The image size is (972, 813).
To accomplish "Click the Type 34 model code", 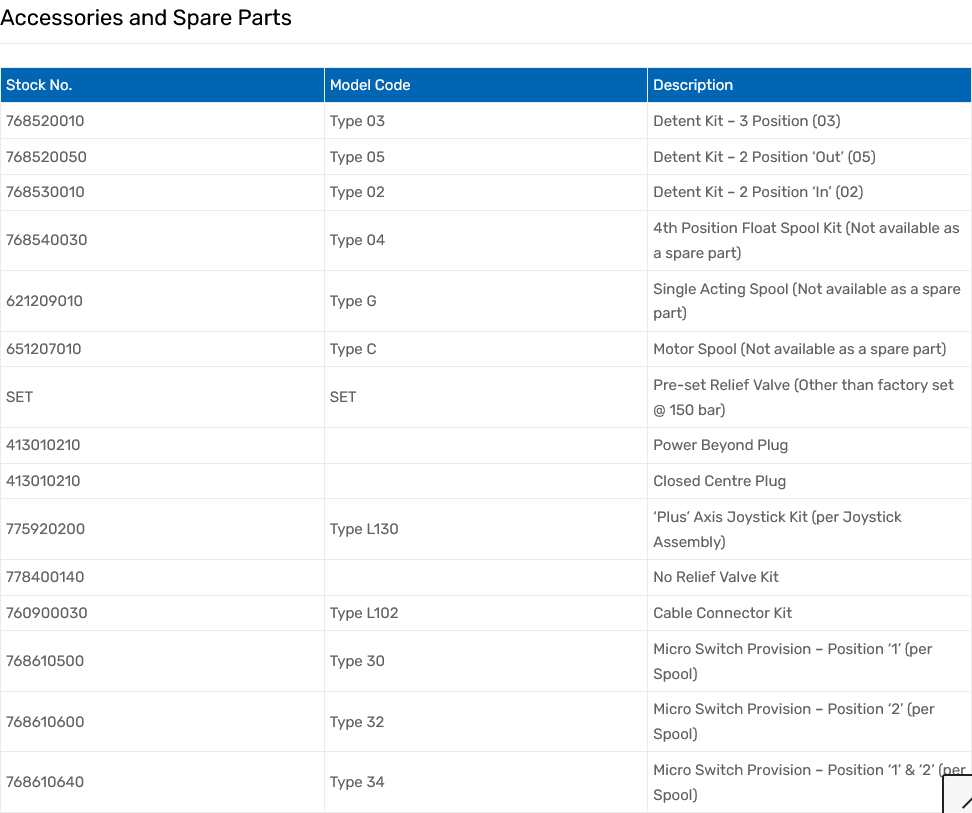I will pyautogui.click(x=357, y=782).
